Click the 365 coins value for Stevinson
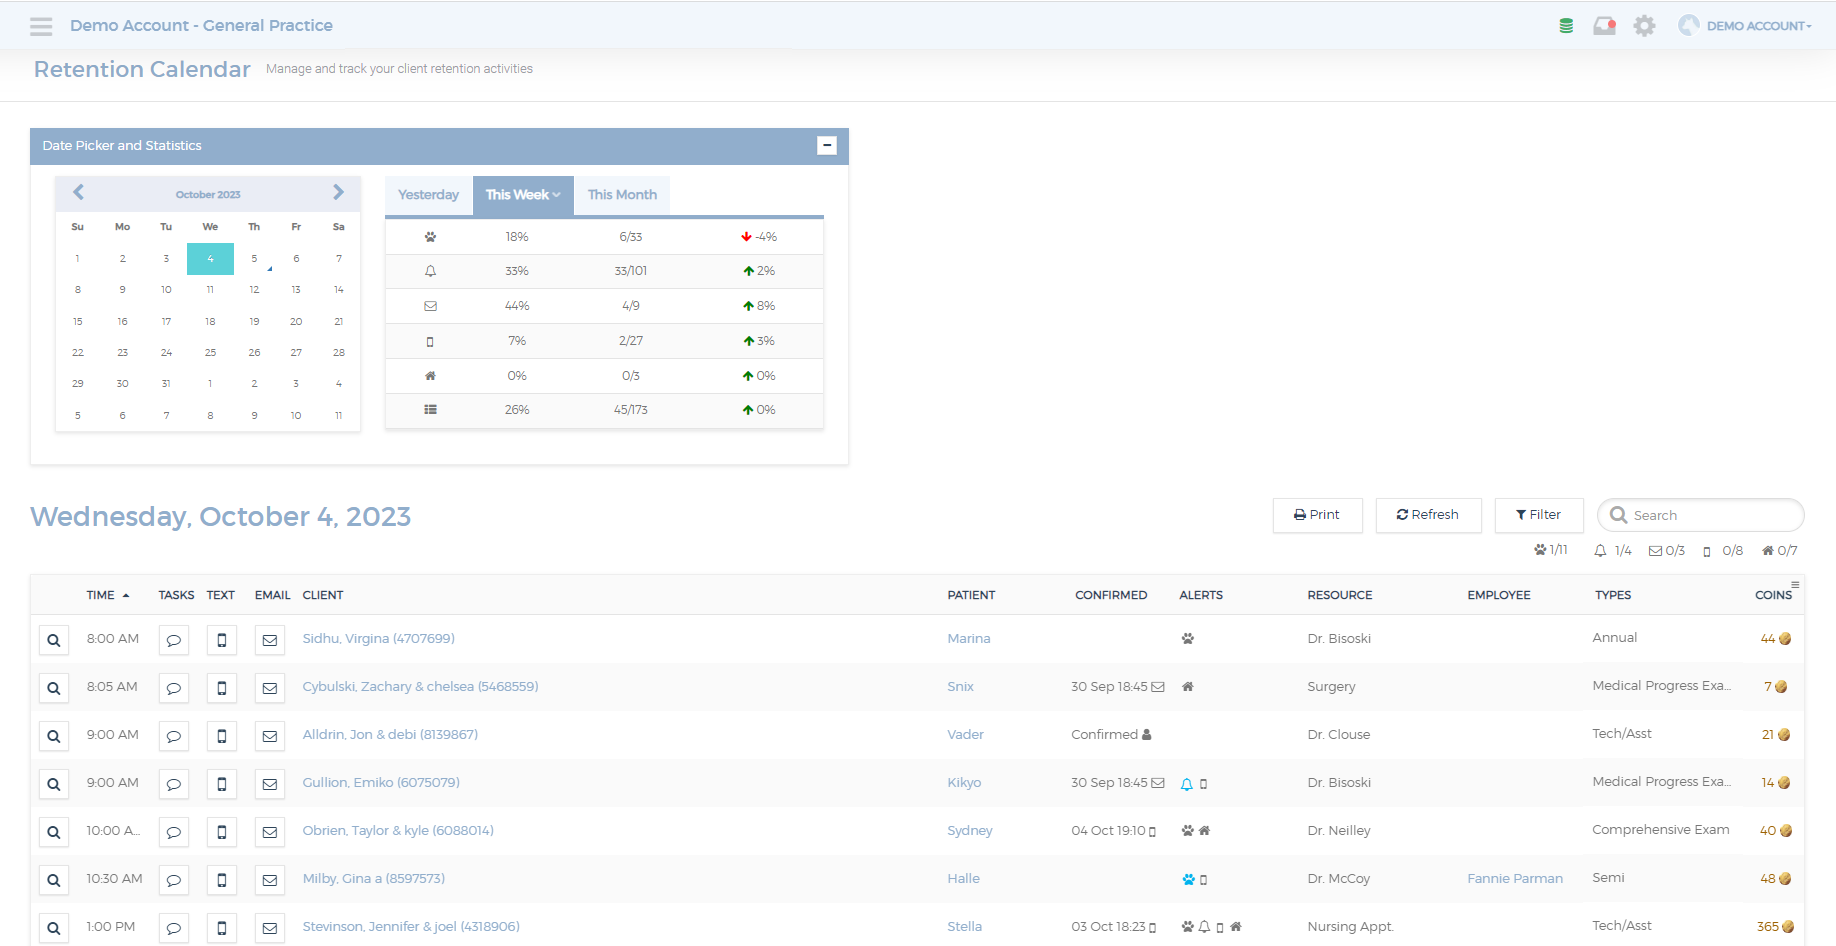Image resolution: width=1836 pixels, height=946 pixels. coord(1767,927)
